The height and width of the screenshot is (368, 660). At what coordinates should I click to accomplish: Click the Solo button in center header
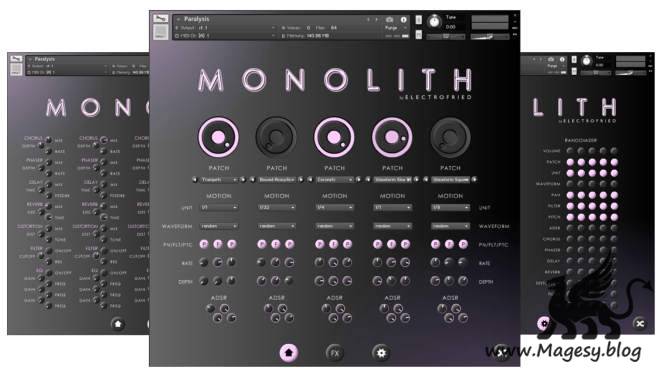point(418,20)
